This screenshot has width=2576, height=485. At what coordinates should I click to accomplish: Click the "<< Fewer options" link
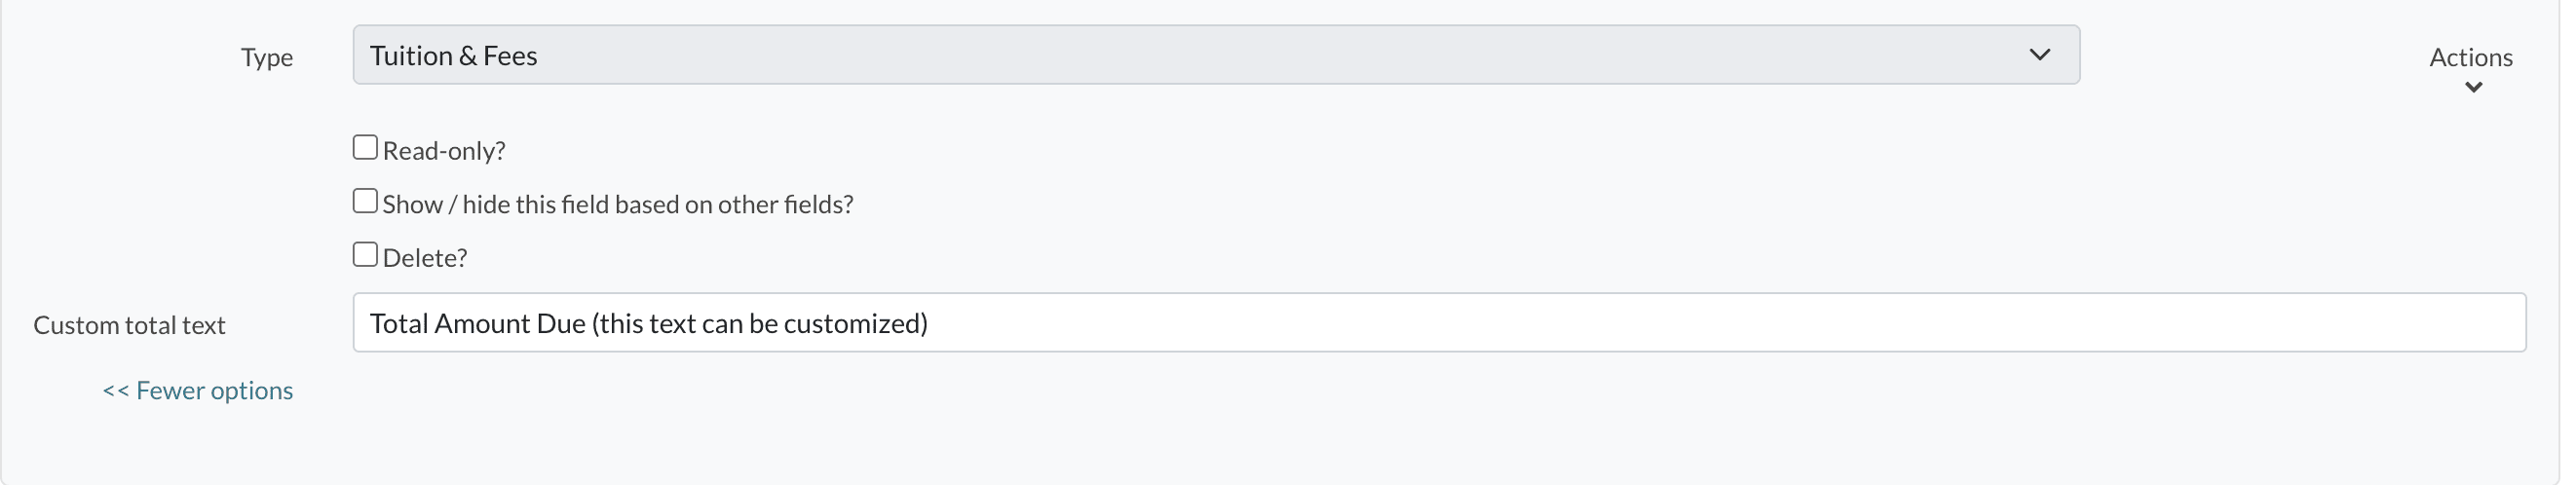tap(199, 391)
